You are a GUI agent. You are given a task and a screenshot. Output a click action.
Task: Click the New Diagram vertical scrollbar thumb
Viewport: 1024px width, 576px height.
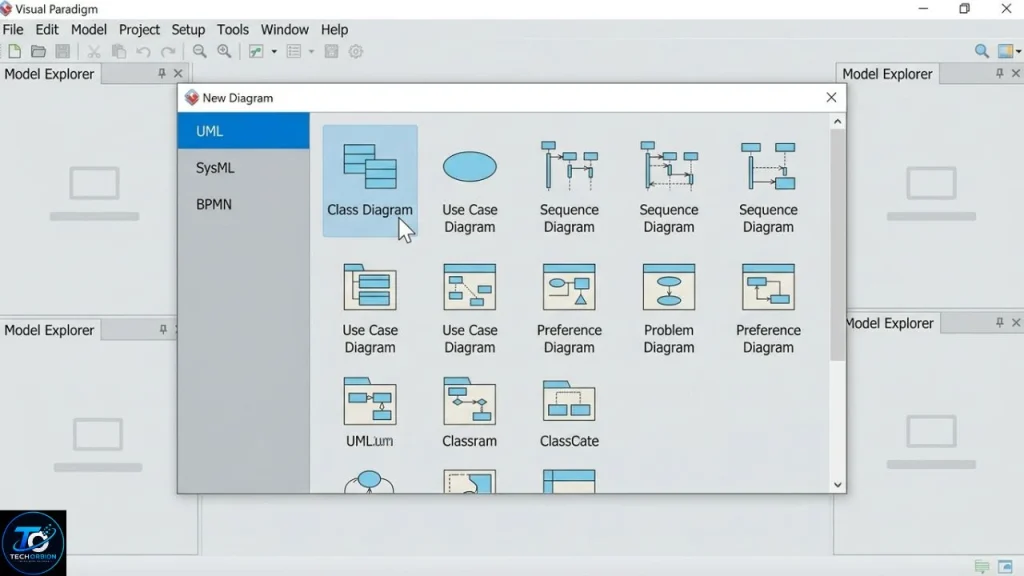tap(837, 245)
